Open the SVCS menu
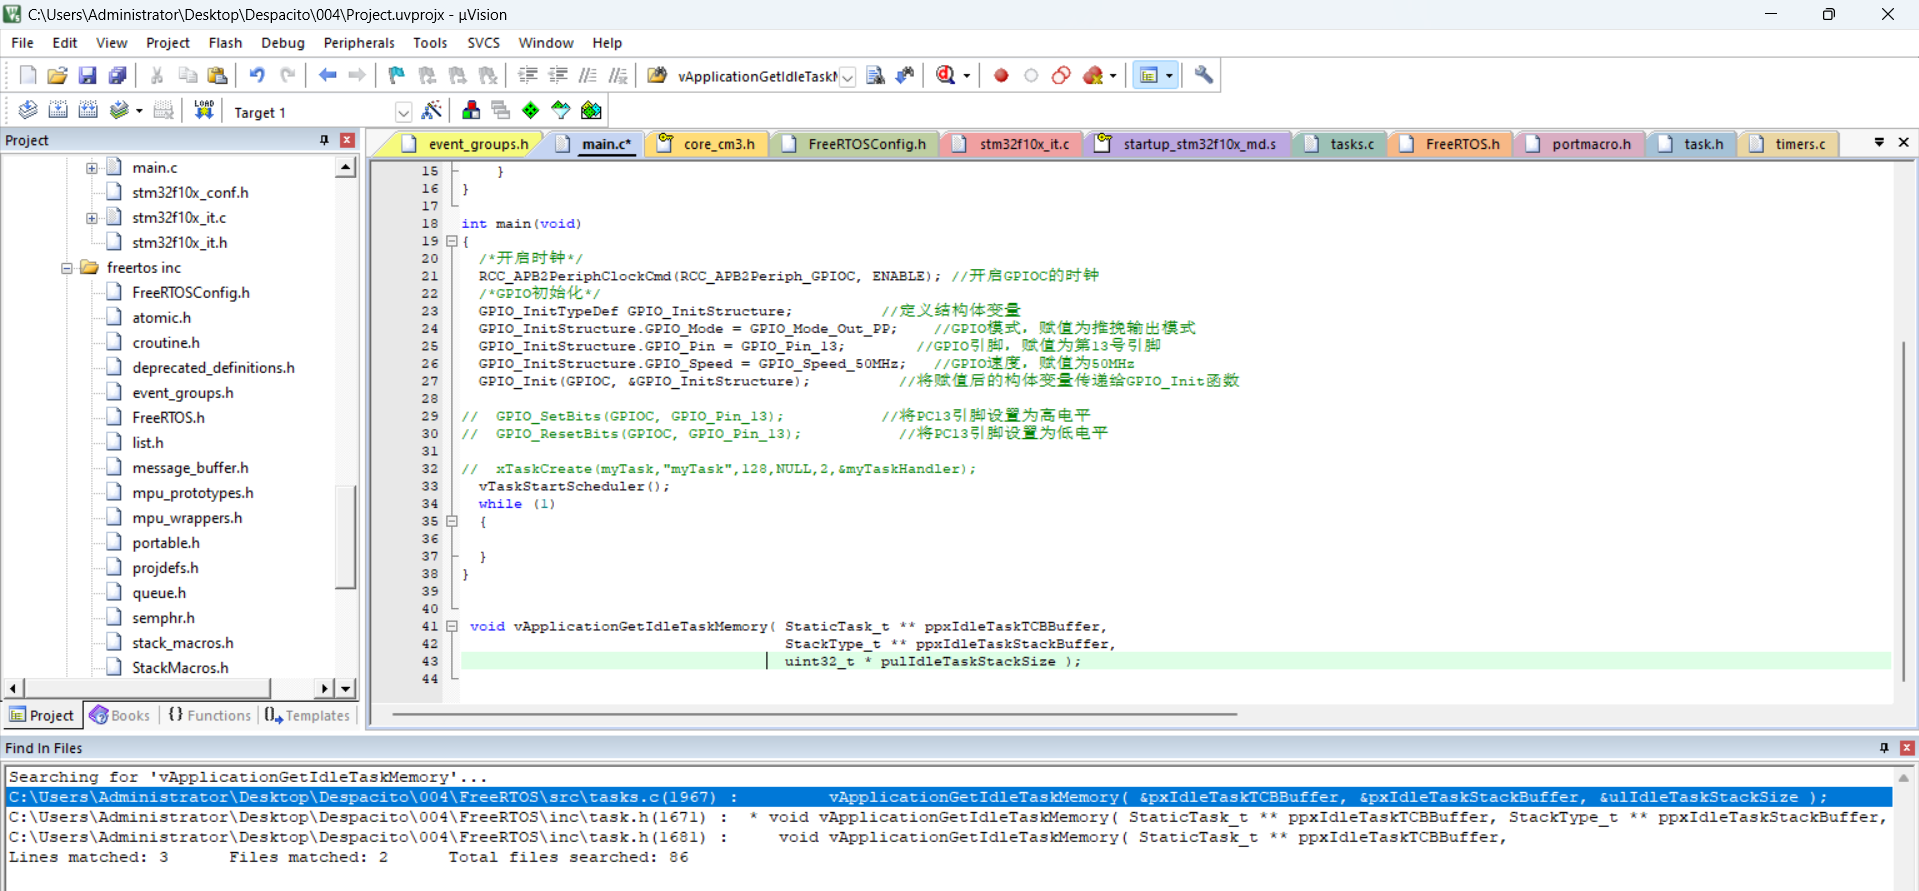 pyautogui.click(x=483, y=43)
